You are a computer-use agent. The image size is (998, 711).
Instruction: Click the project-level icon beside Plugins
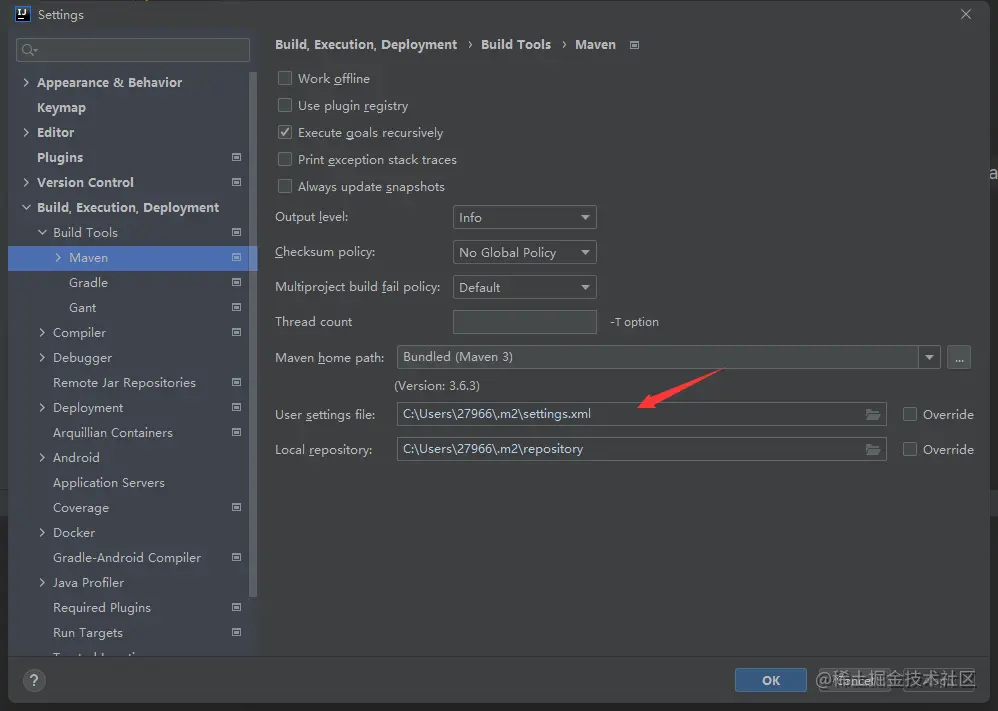tap(237, 158)
